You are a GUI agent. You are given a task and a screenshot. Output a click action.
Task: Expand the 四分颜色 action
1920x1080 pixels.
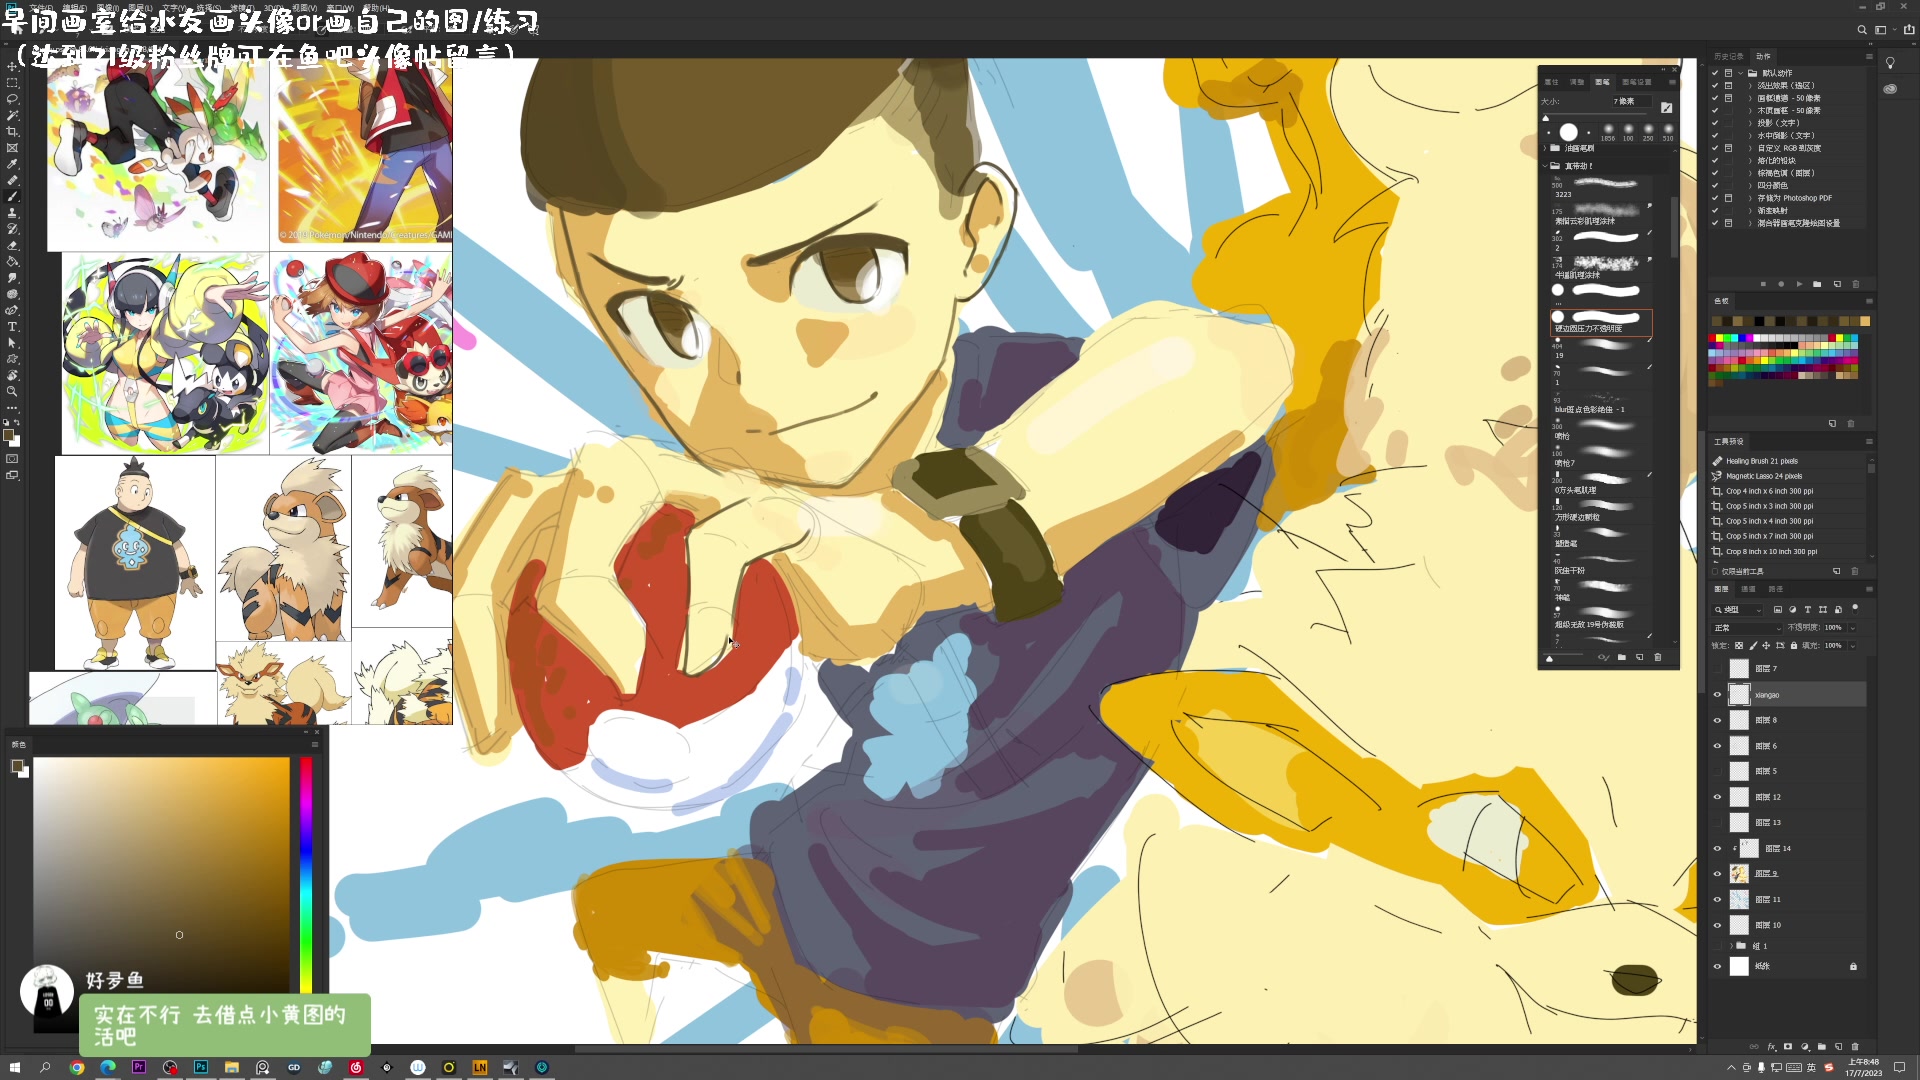(1750, 186)
